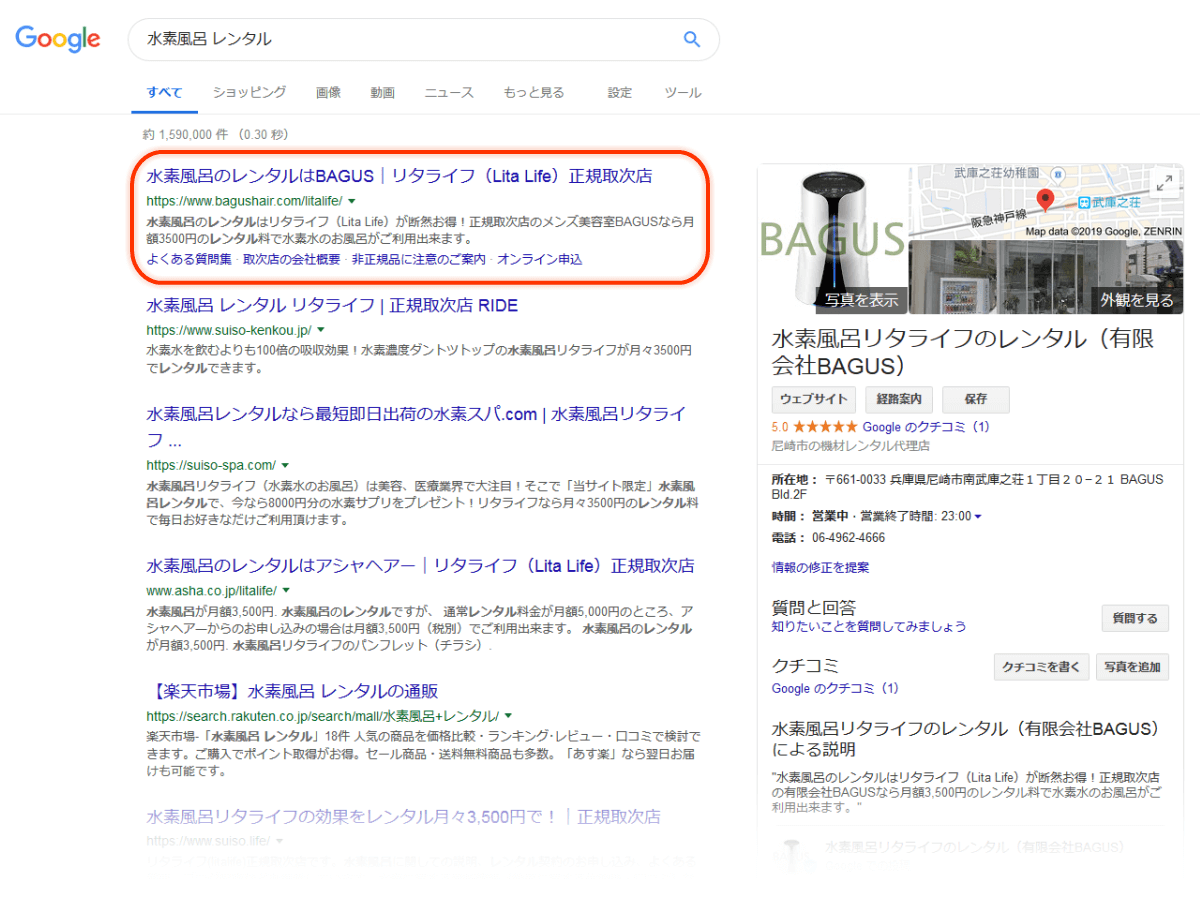Click the 保存 save button
This screenshot has width=1200, height=900.
pyautogui.click(x=976, y=399)
